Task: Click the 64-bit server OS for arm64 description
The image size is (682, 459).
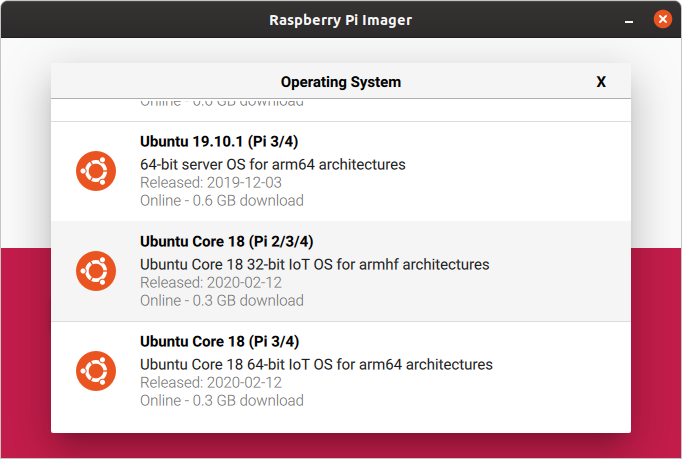Action: pyautogui.click(x=273, y=164)
